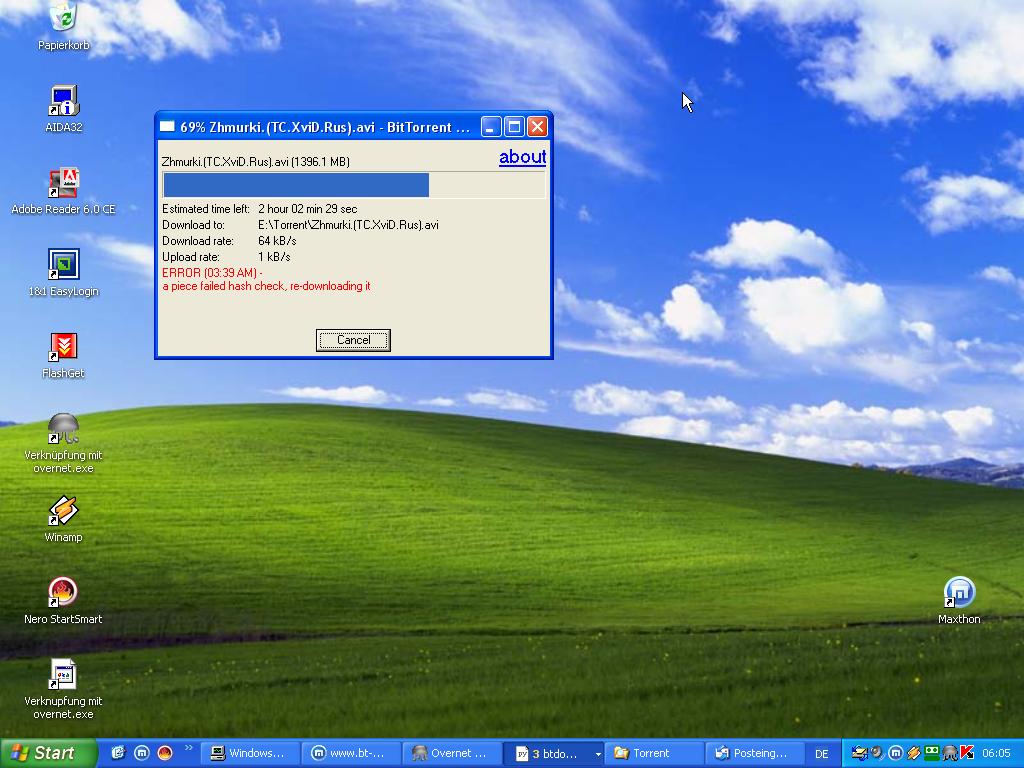The width and height of the screenshot is (1024, 768).
Task: Click the file name Zhmurki.(TC.XviD.Rus).avi (1396.1 MB)
Action: 255,161
